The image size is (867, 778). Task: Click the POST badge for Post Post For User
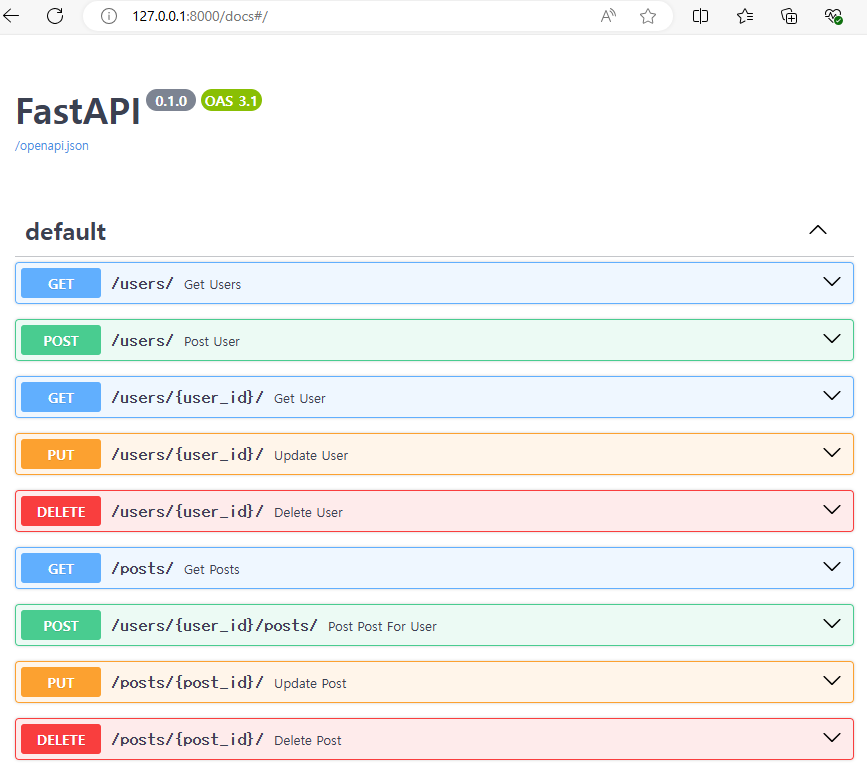[61, 625]
